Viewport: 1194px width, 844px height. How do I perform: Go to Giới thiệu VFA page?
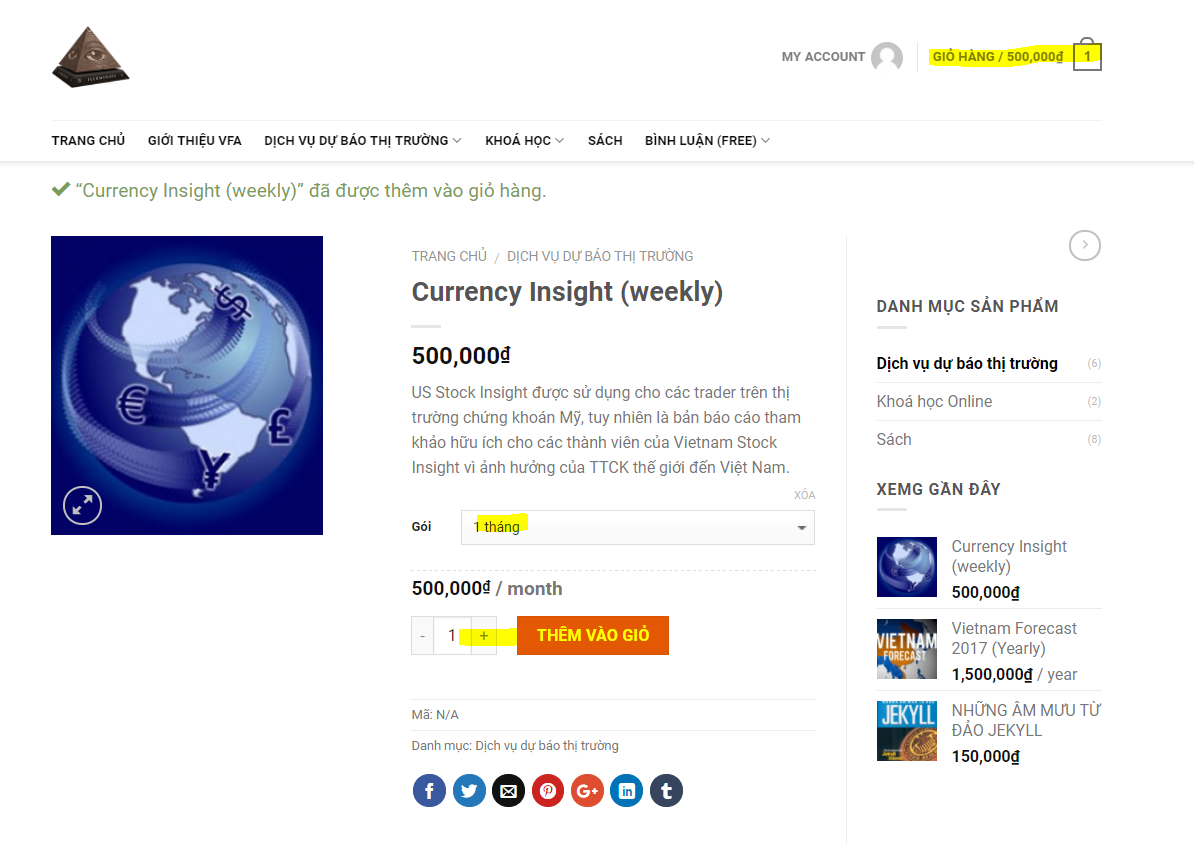point(195,141)
